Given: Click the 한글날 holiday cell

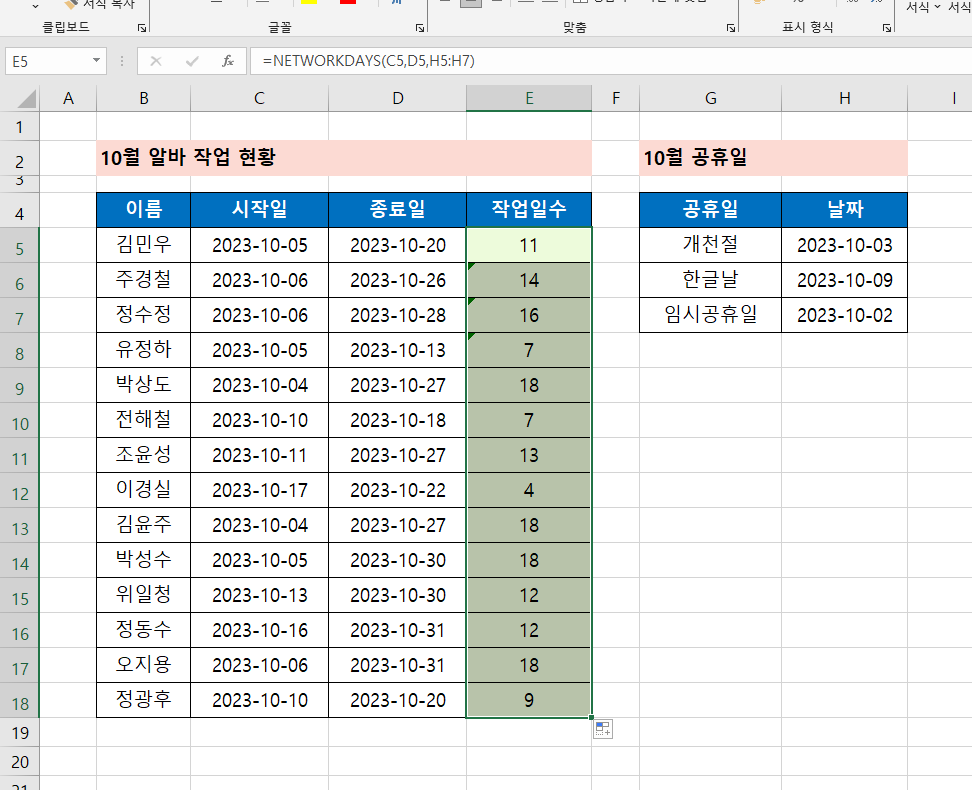Looking at the screenshot, I should tap(710, 280).
